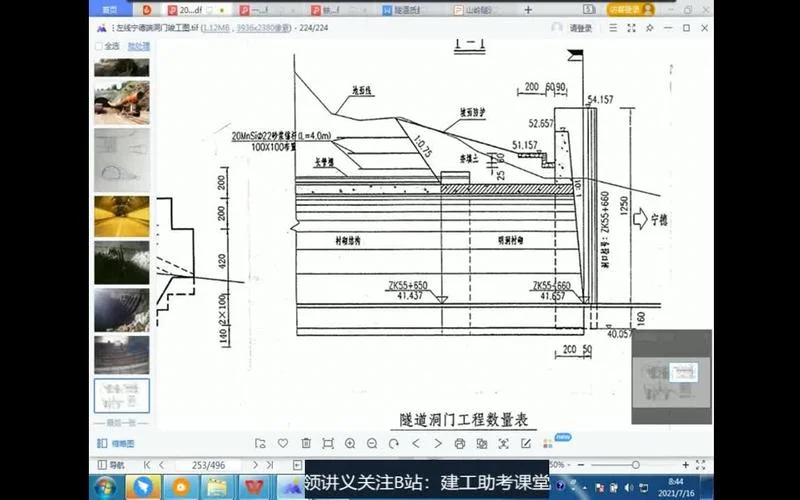The width and height of the screenshot is (800, 500).
Task: Select the steel arch tunnel thumbnail
Action: [122, 310]
